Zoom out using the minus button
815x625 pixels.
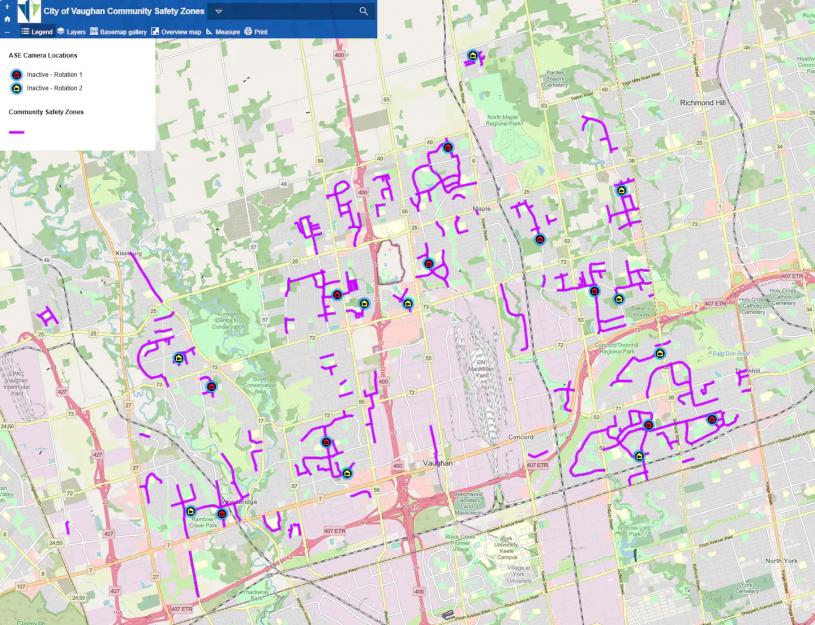7,32
